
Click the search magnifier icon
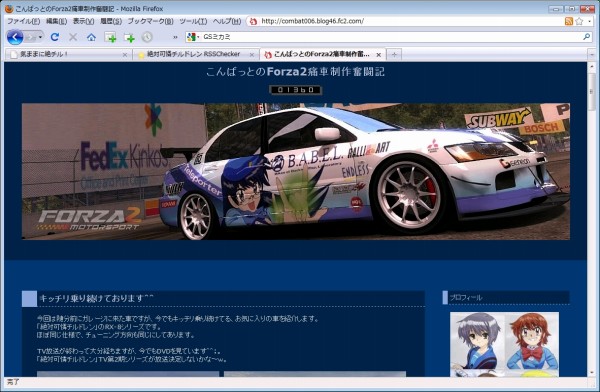click(x=586, y=37)
